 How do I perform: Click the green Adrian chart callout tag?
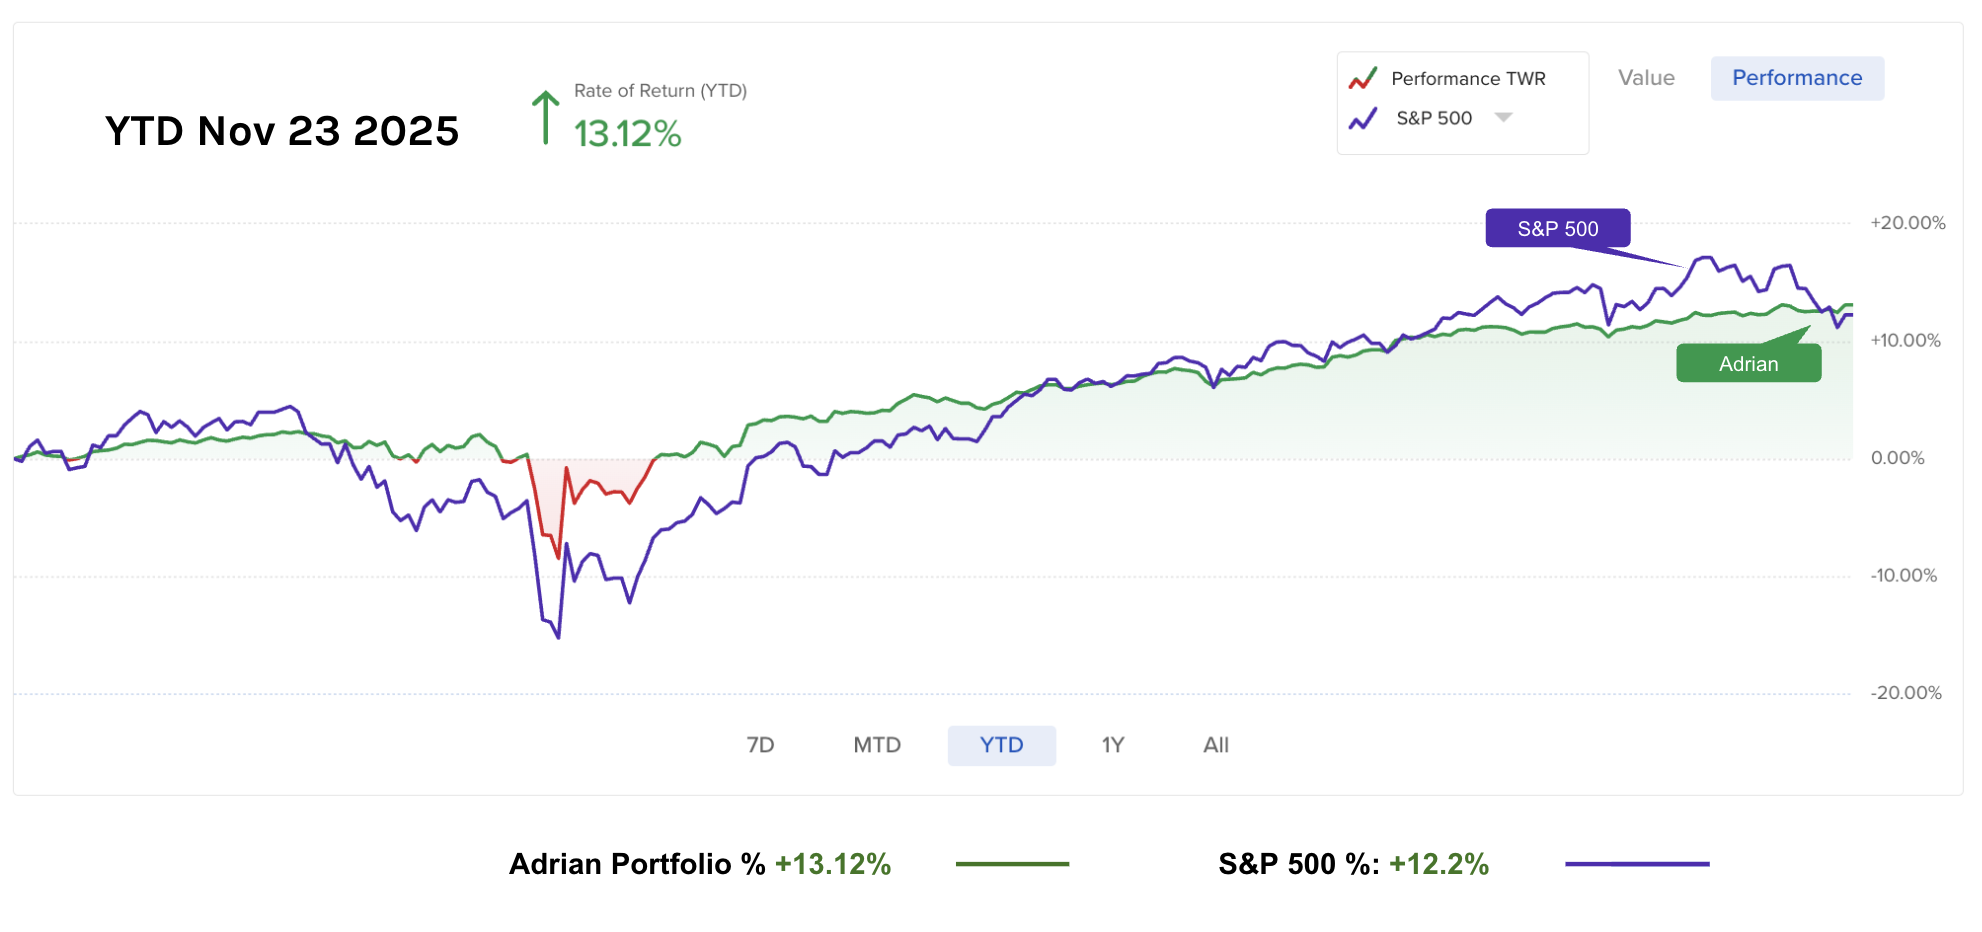[1748, 364]
